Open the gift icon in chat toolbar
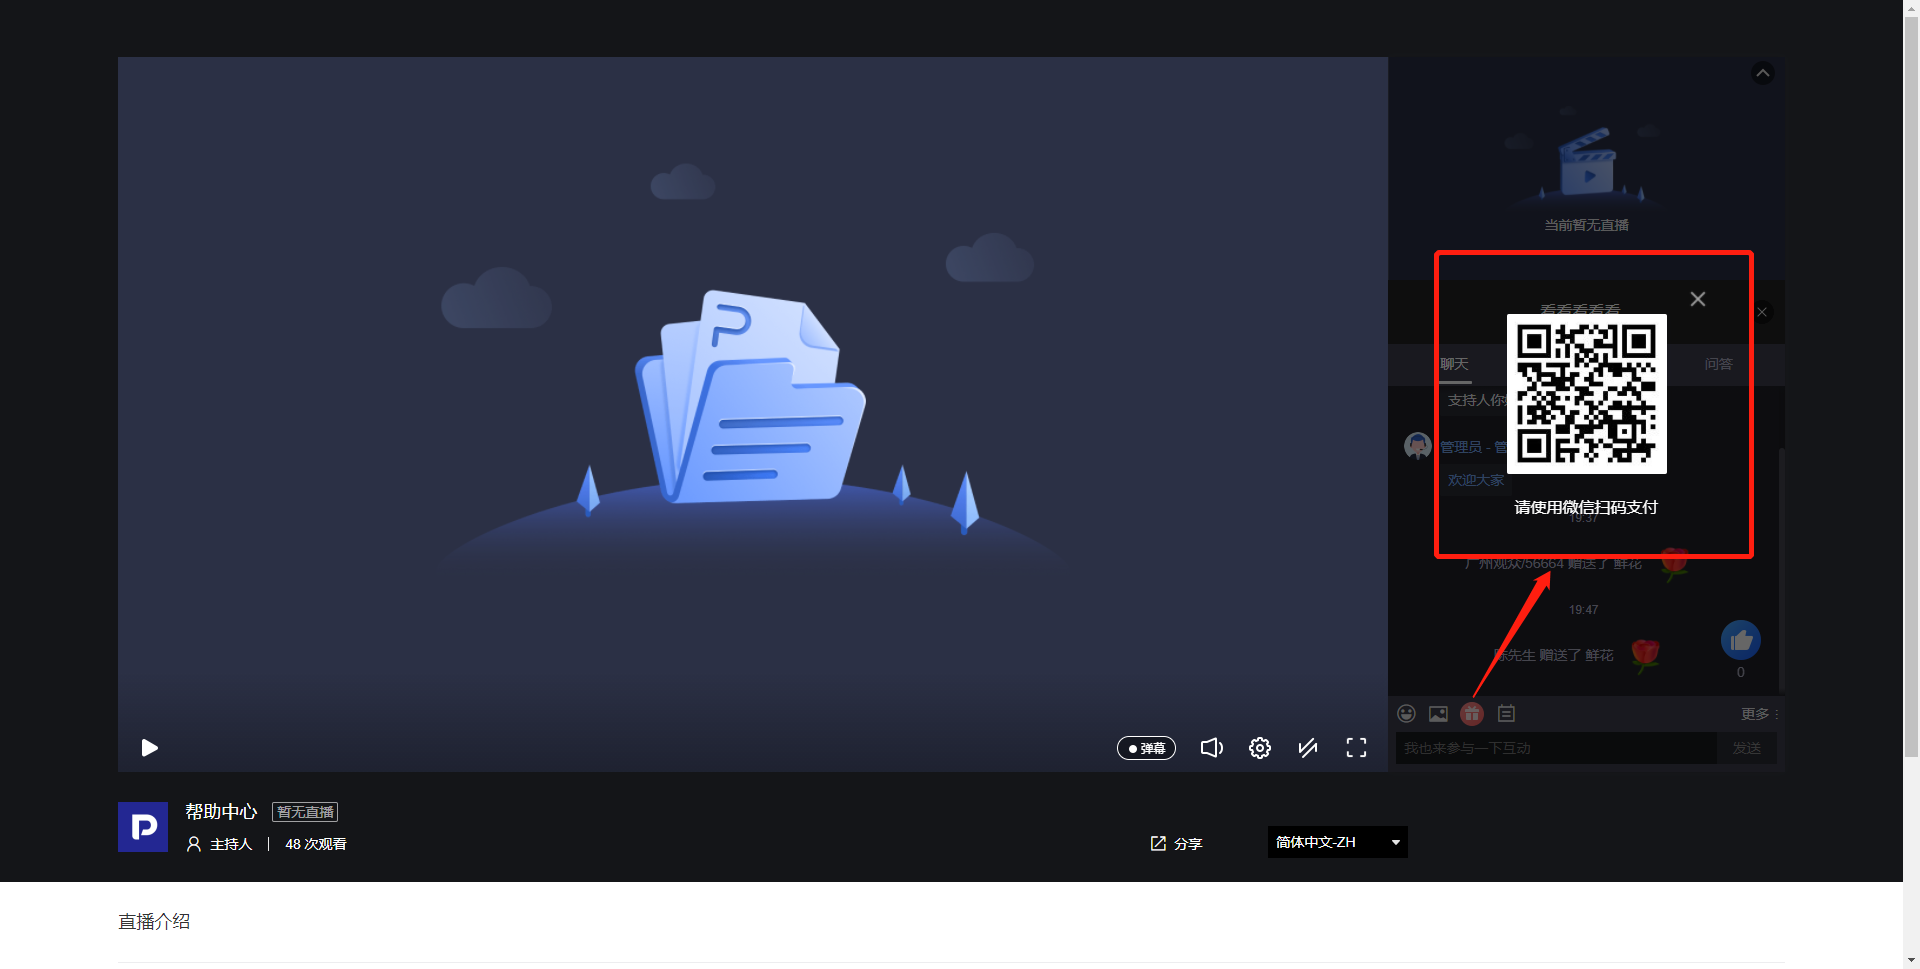 (x=1472, y=714)
